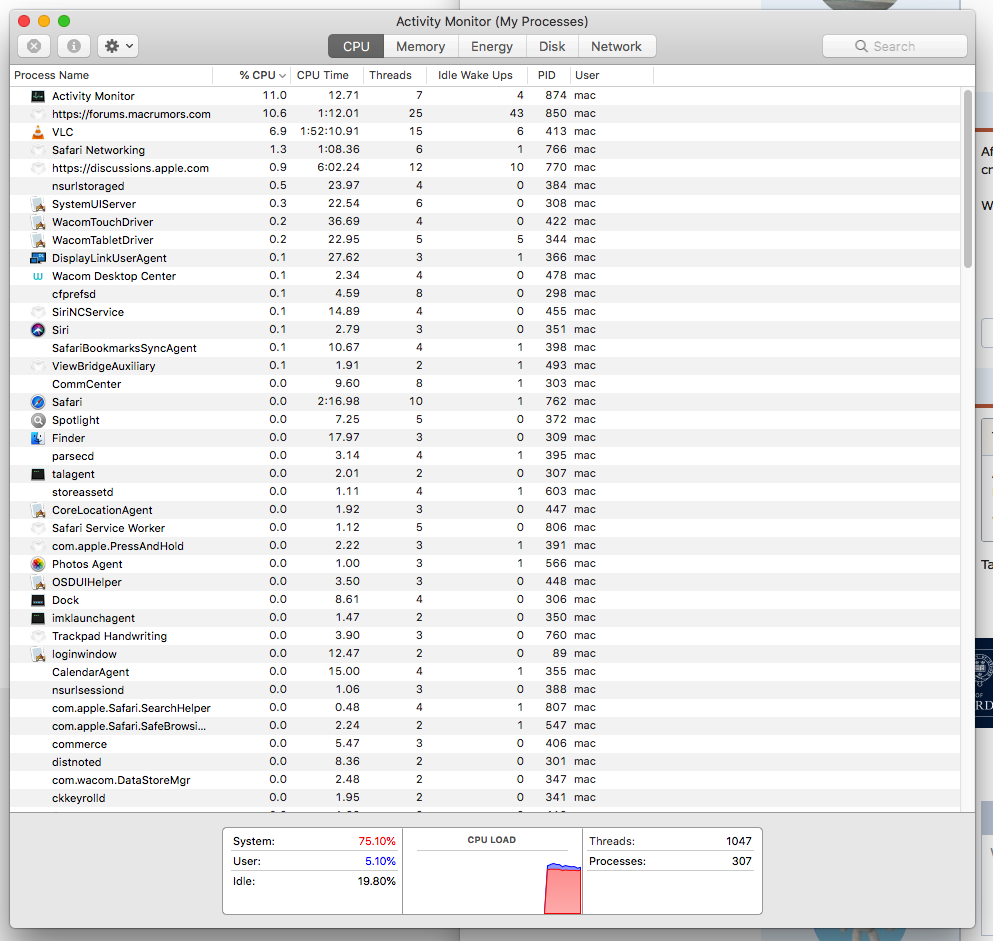Select the https://discussions.apple.com row
This screenshot has height=941, width=993.
[x=485, y=168]
